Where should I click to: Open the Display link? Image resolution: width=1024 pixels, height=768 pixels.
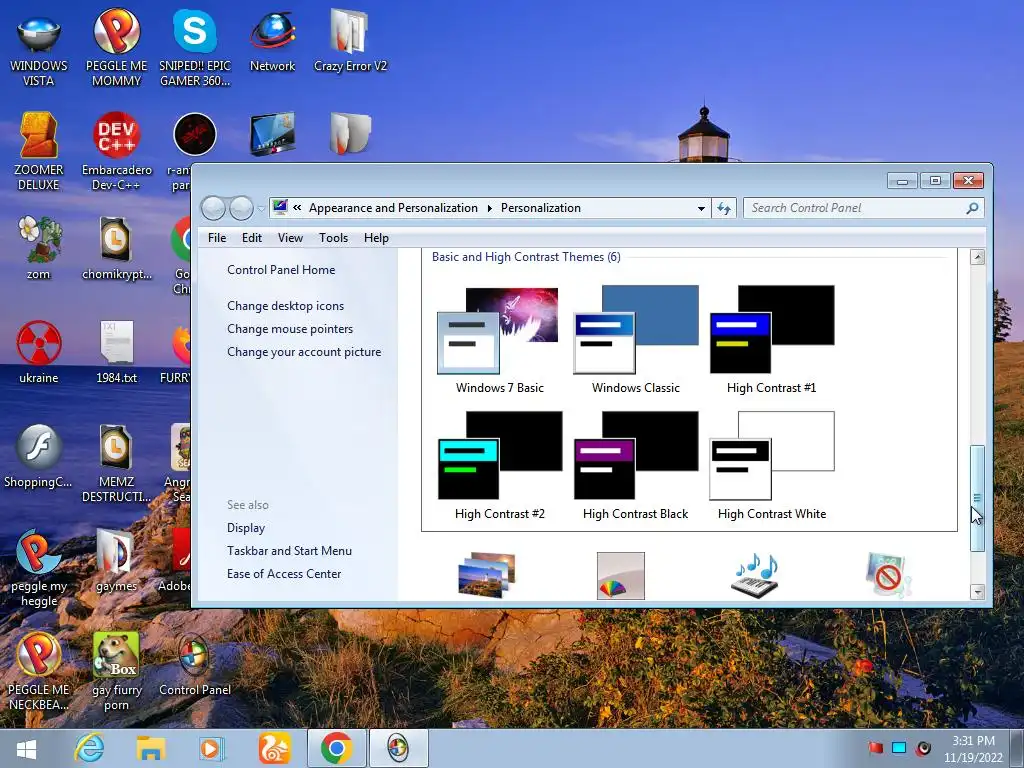coord(246,528)
